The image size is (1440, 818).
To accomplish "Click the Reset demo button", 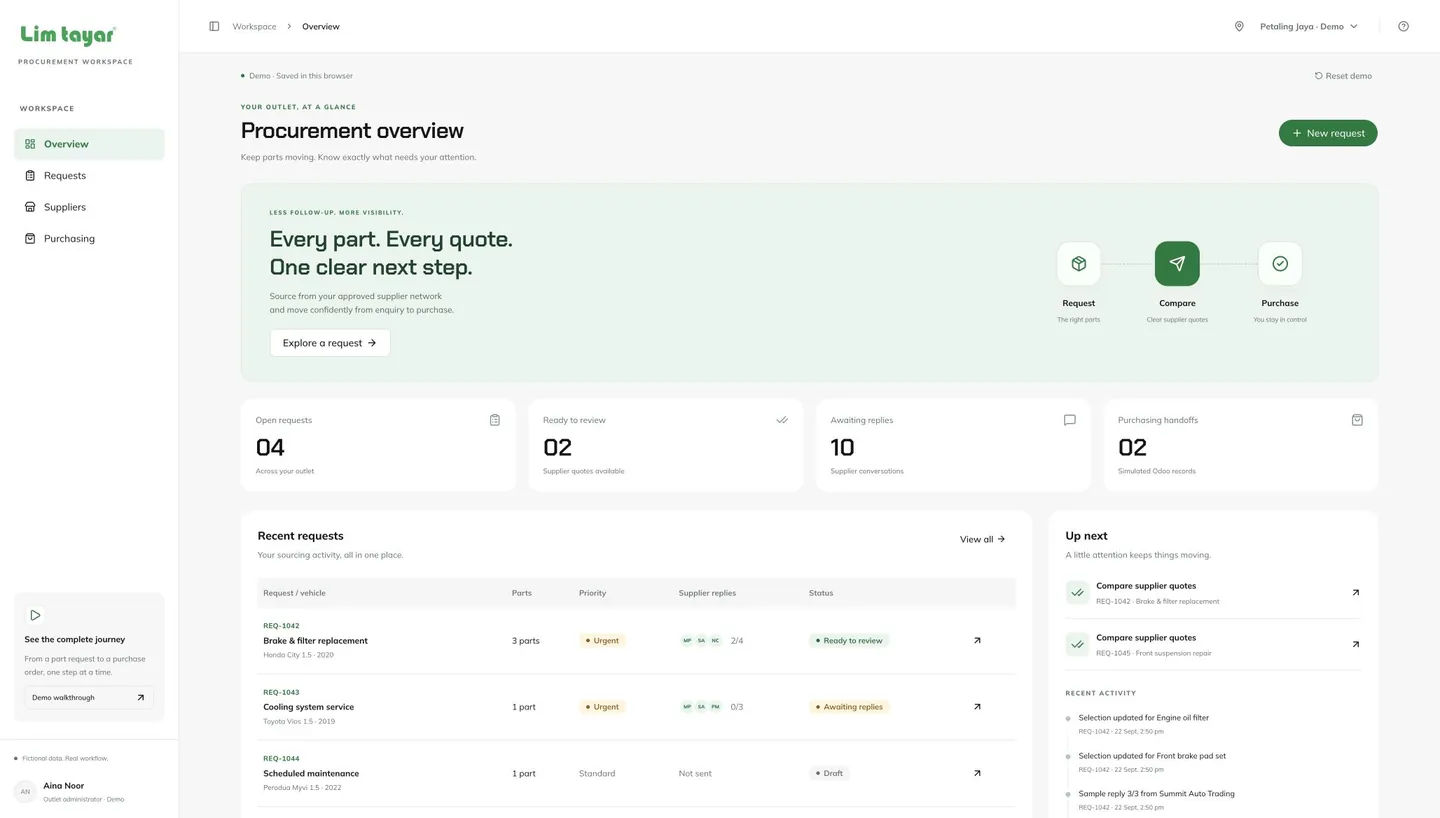I will (1343, 76).
